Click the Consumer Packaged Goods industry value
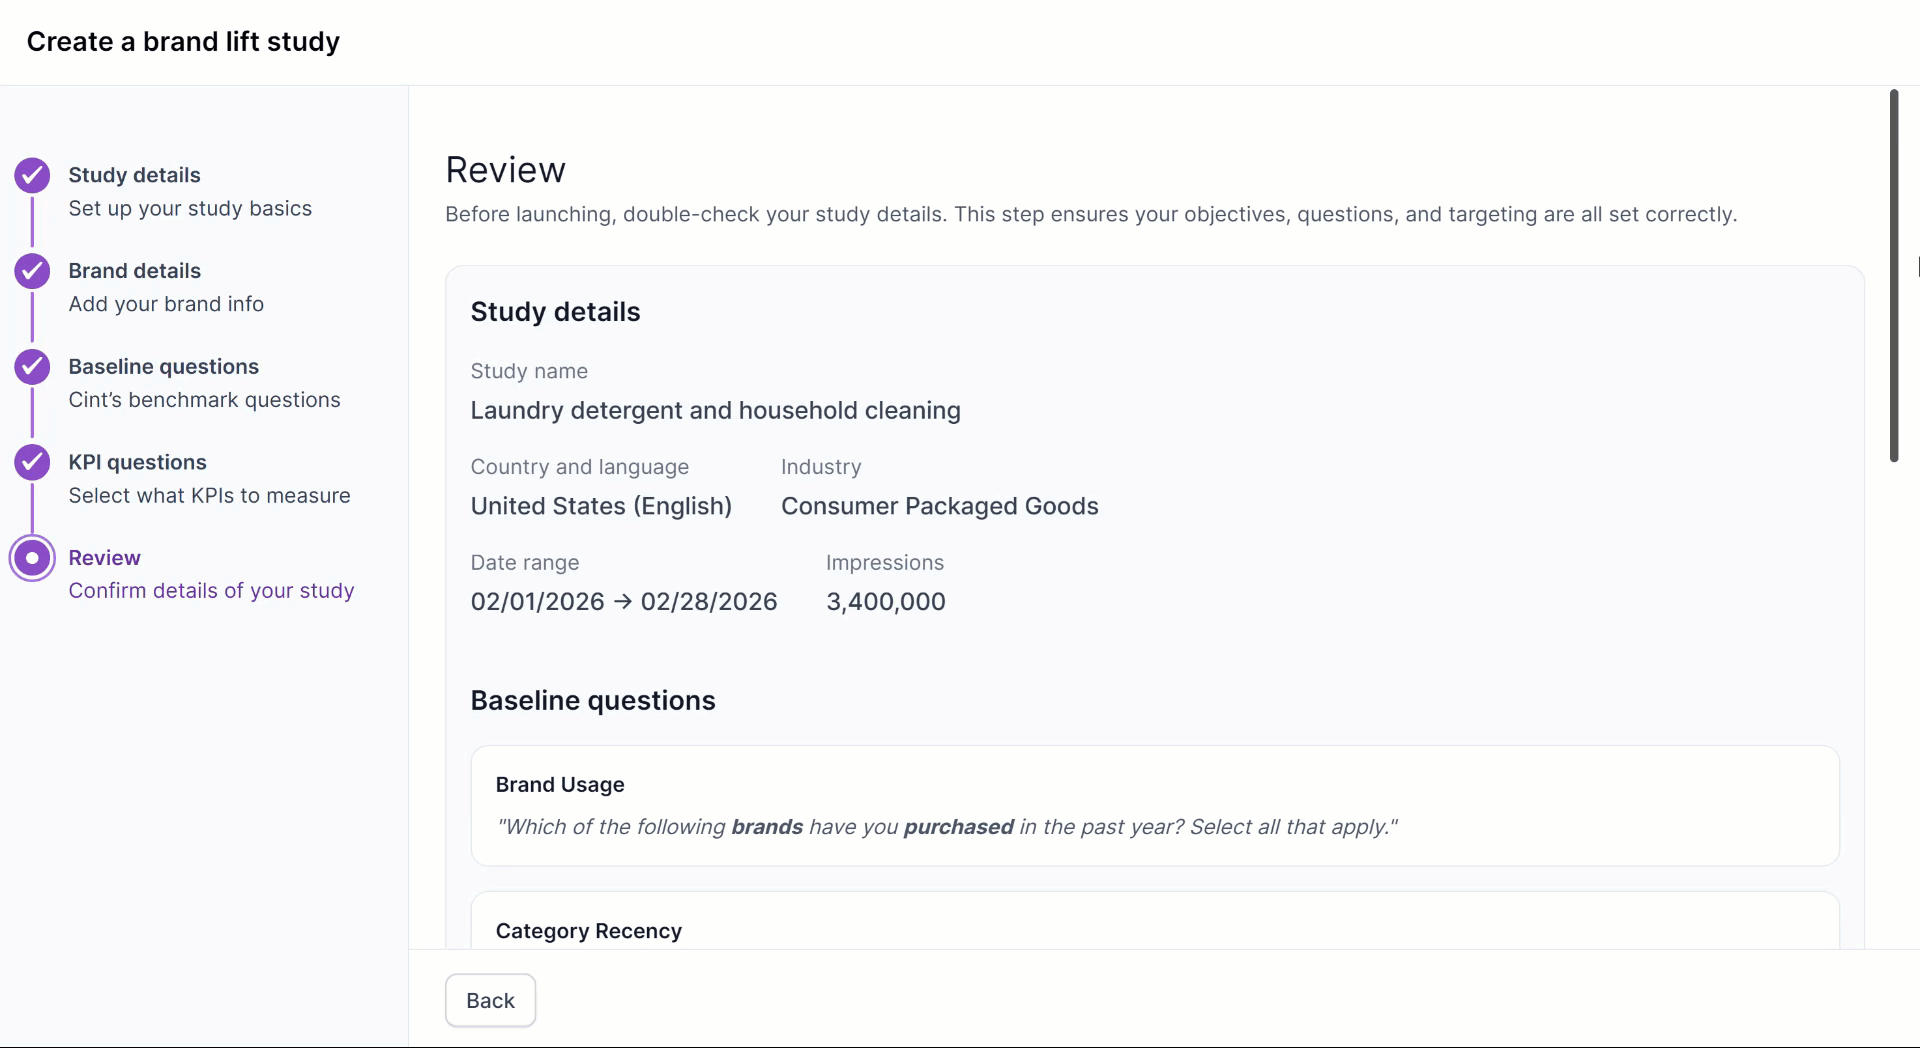This screenshot has width=1920, height=1048. coord(939,506)
